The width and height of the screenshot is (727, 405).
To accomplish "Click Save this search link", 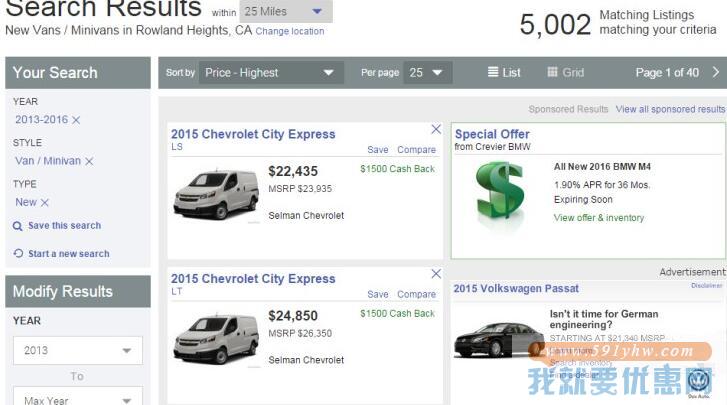I will tap(64, 226).
